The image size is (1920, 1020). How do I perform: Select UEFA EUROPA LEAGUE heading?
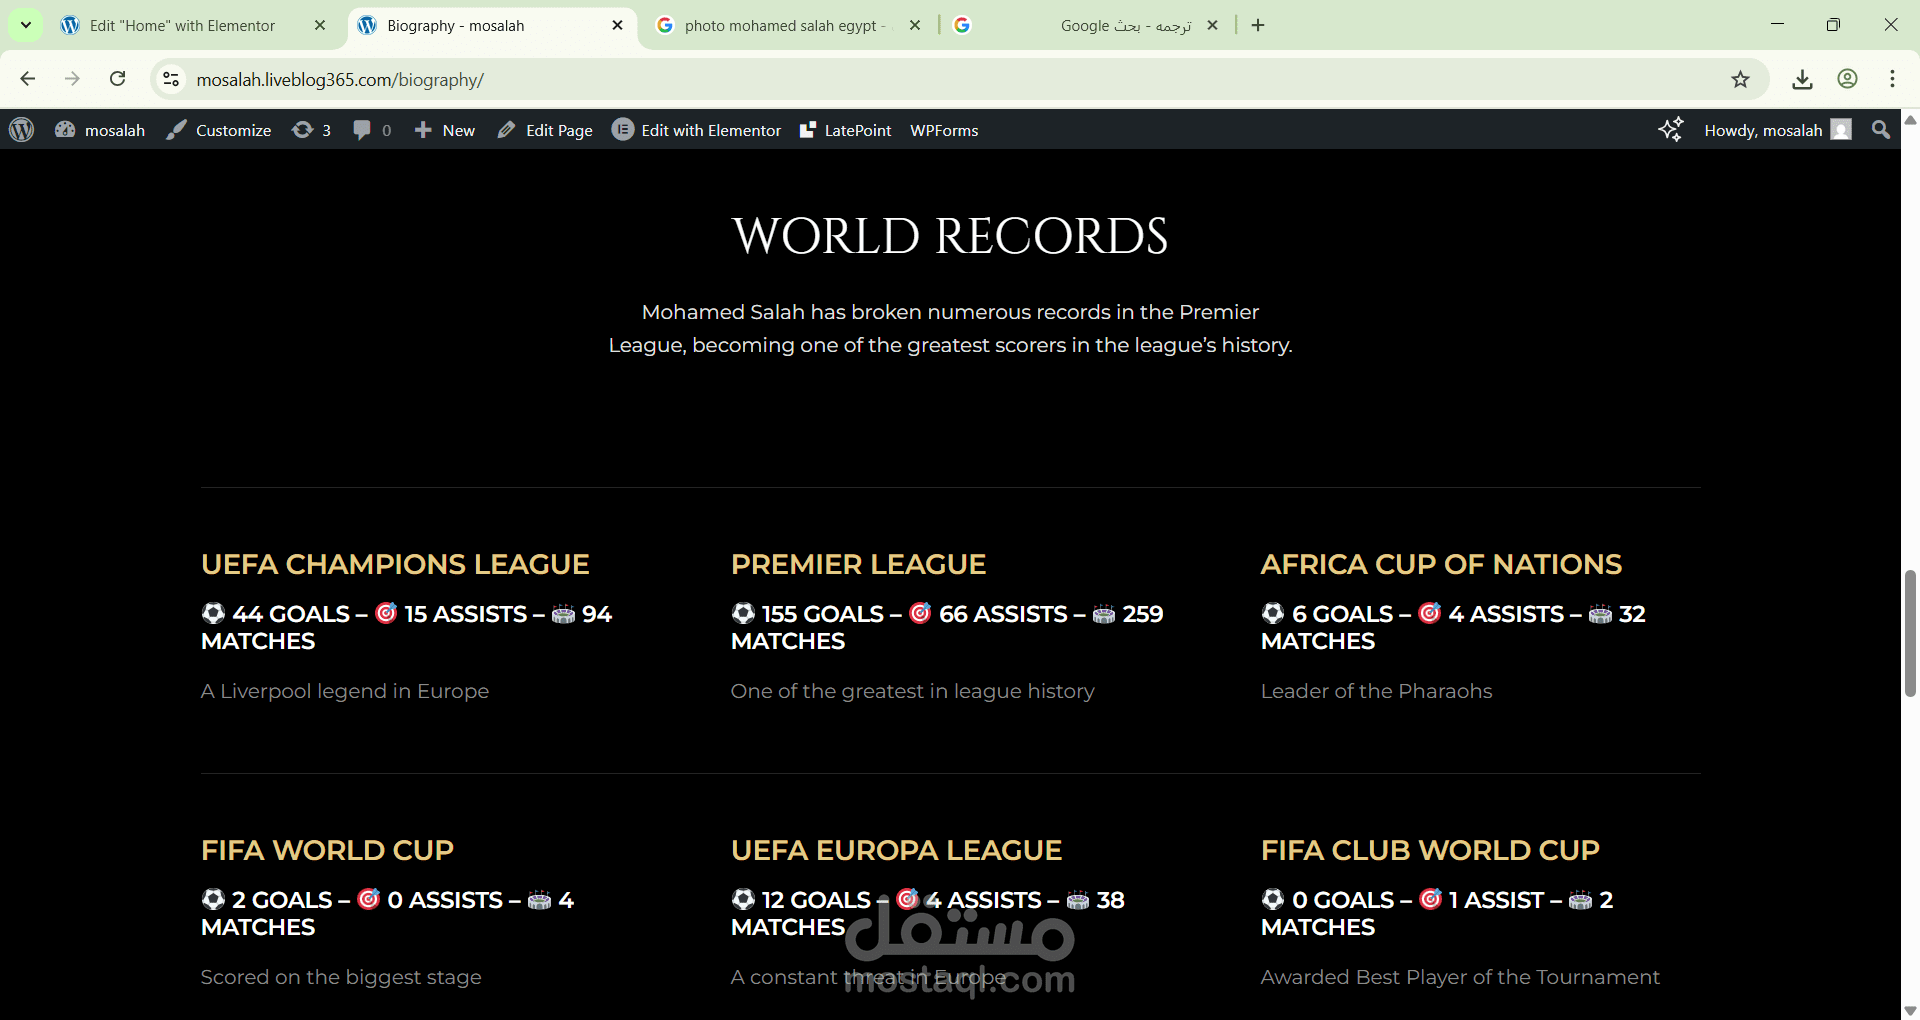click(x=896, y=850)
